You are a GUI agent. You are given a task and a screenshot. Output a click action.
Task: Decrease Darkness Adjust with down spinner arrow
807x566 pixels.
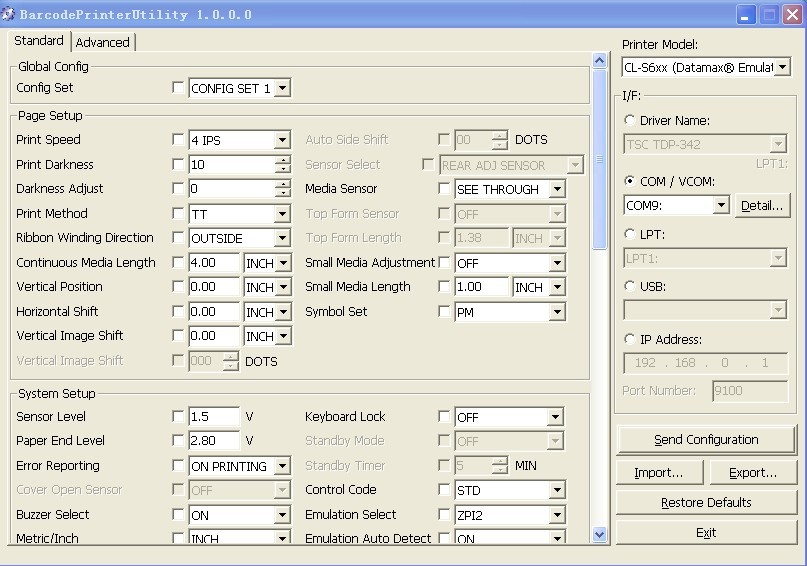point(283,193)
